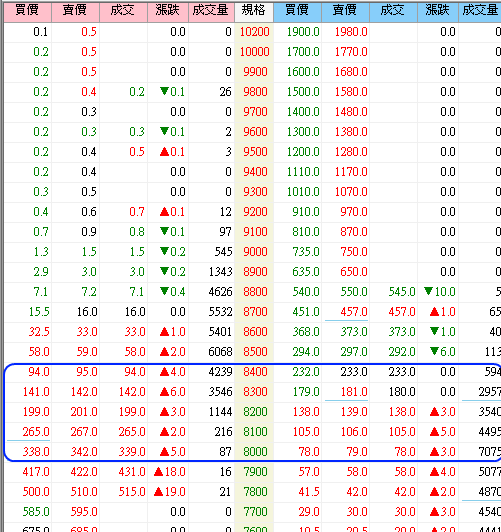Click the green down-arrow 10.0 put change
501x532 pixels.
pyautogui.click(x=439, y=292)
